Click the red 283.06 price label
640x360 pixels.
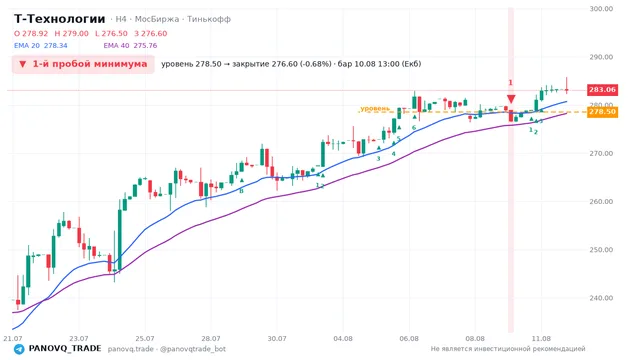click(602, 90)
